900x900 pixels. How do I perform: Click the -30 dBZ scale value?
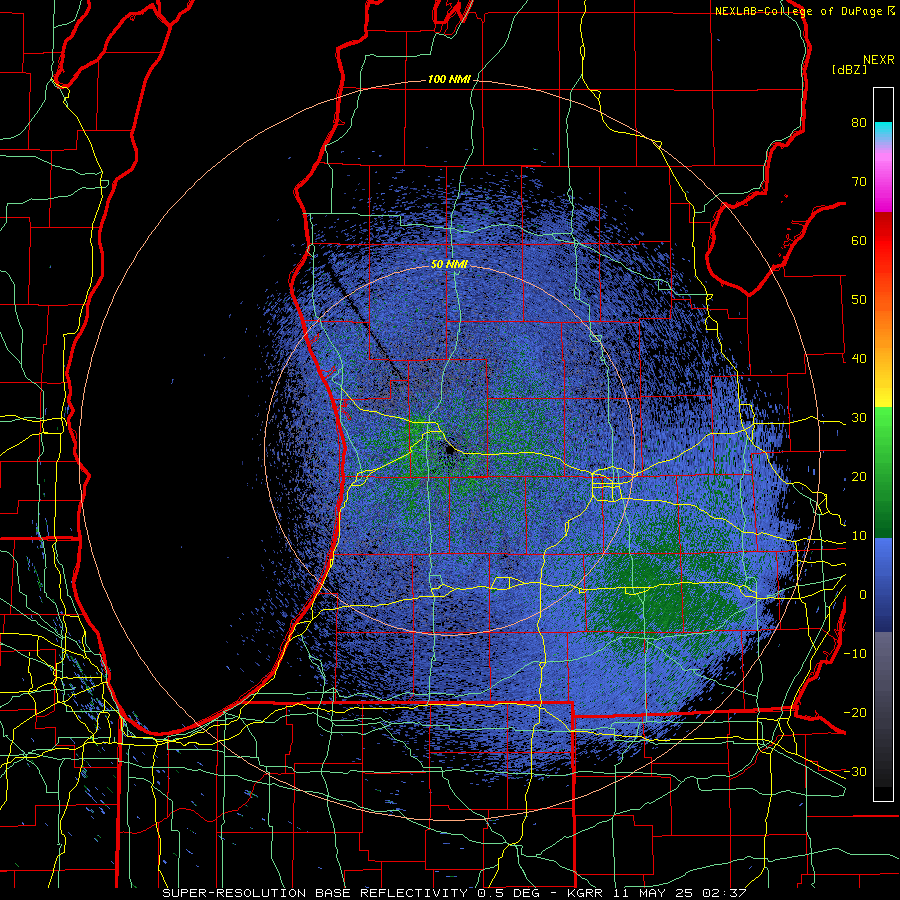pos(855,771)
